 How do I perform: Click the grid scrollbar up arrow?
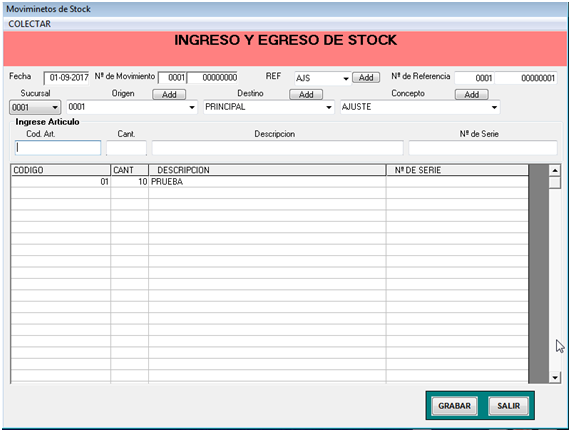pyautogui.click(x=555, y=170)
